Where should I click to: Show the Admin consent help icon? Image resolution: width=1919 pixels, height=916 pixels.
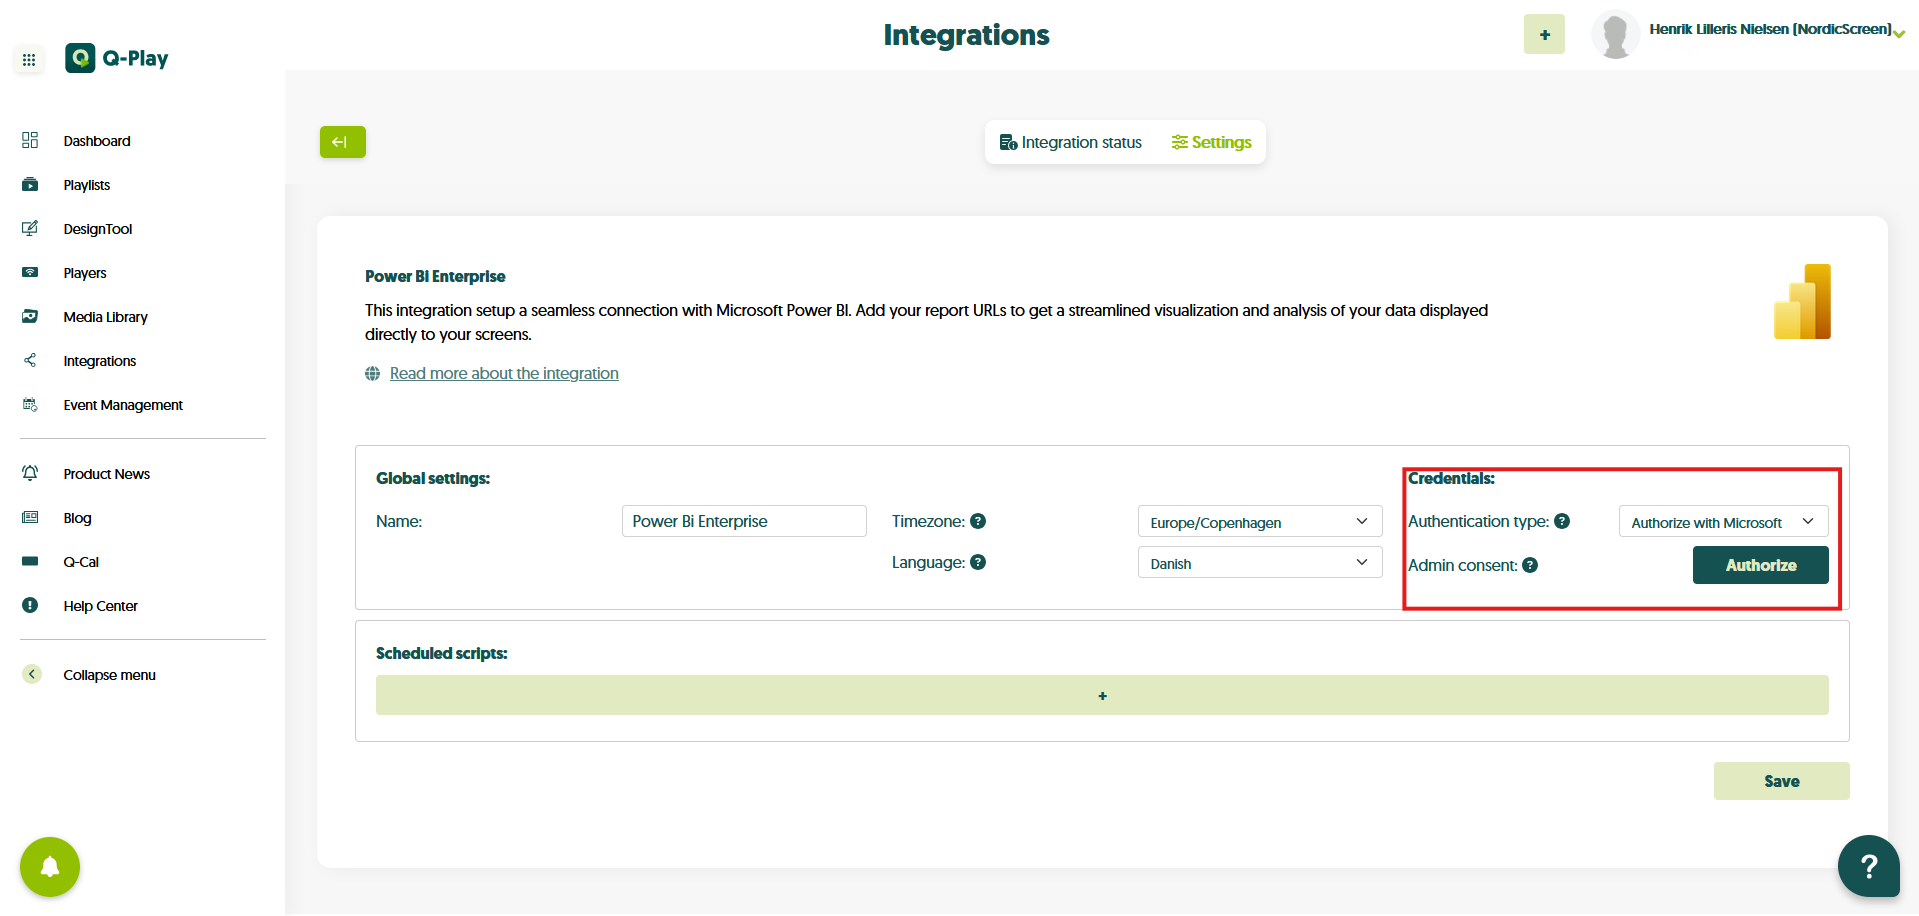[1530, 566]
